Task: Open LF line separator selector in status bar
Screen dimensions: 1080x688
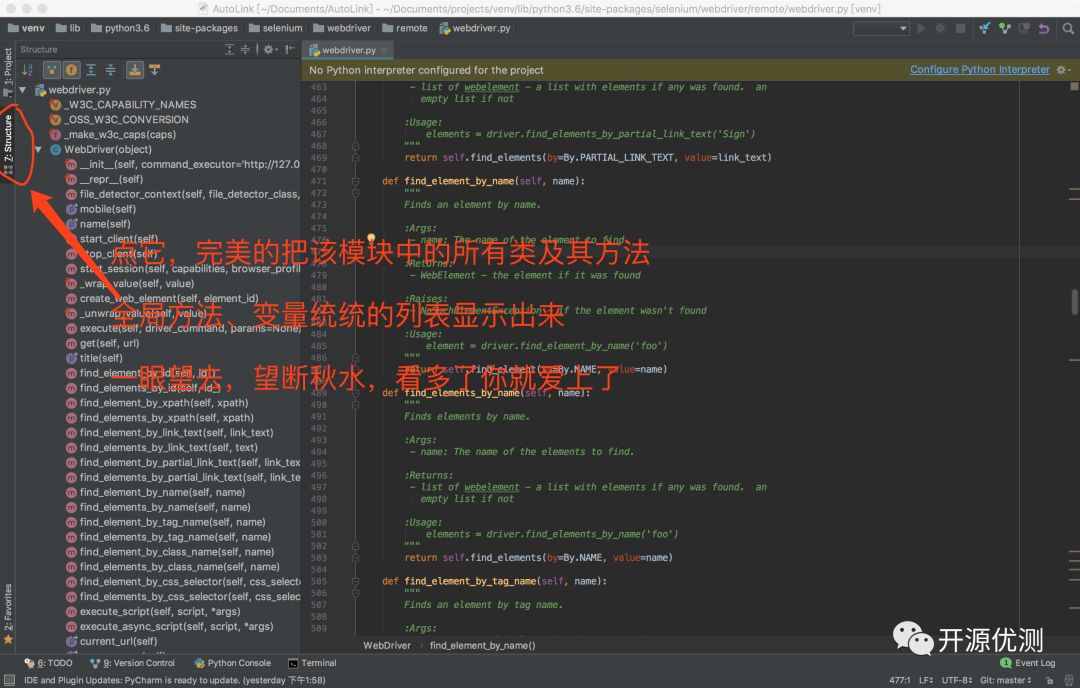Action: point(926,680)
